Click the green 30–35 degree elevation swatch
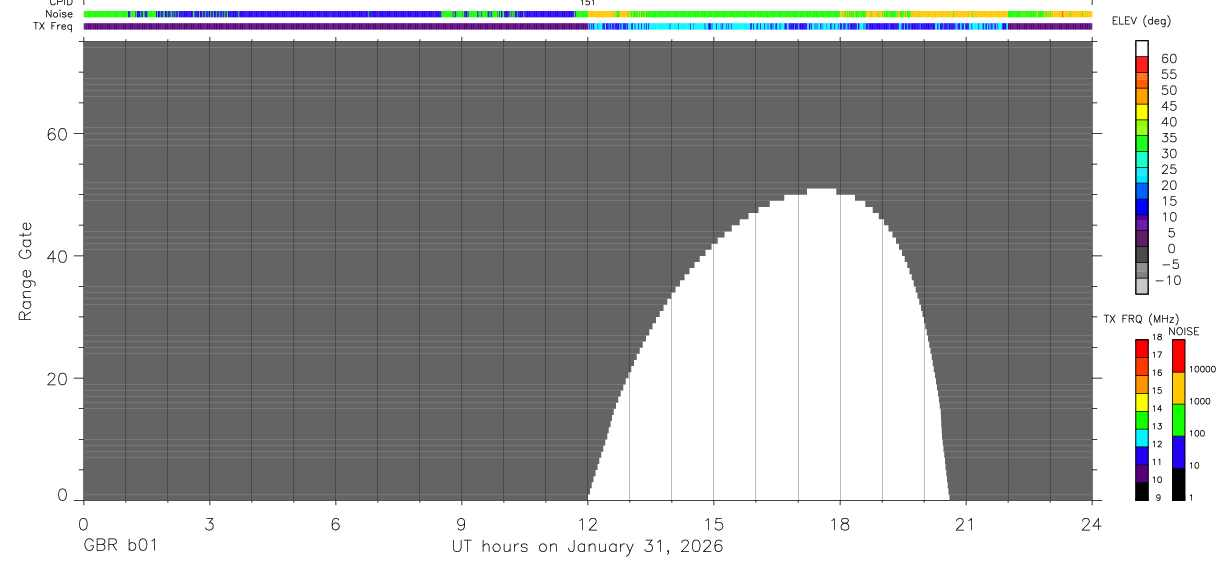Viewport: 1228px width, 567px height. pyautogui.click(x=1142, y=144)
